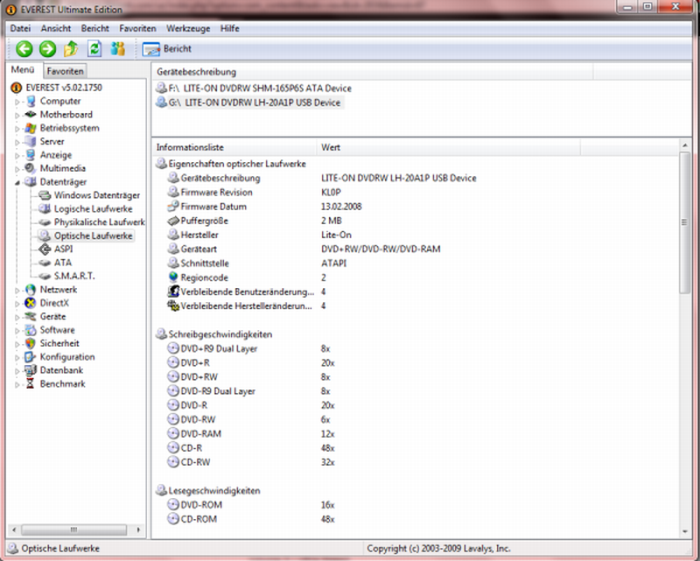
Task: Expand the Betriebssystem tree node
Action: (x=17, y=129)
